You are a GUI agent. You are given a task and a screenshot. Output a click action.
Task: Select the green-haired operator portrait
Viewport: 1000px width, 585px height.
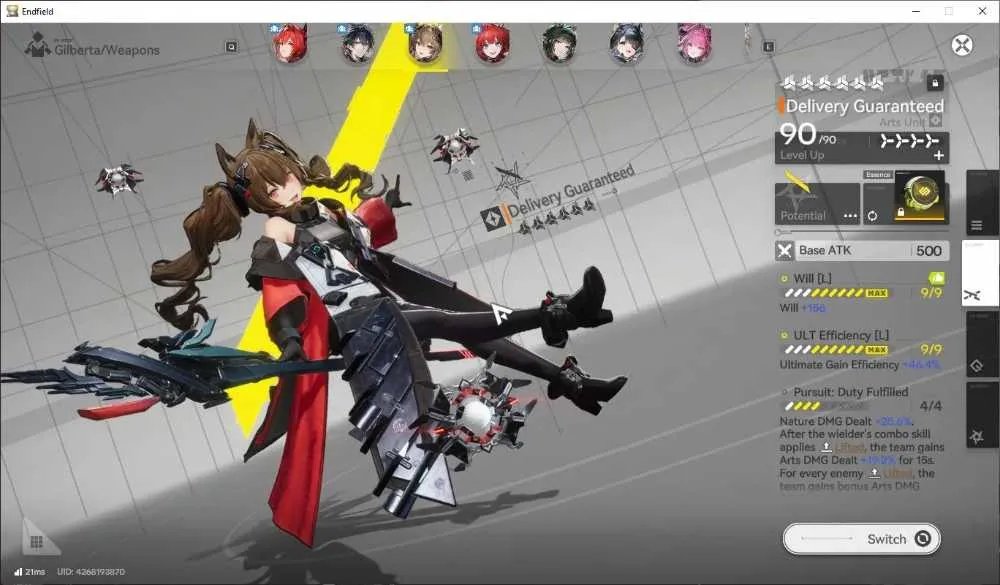click(x=559, y=43)
